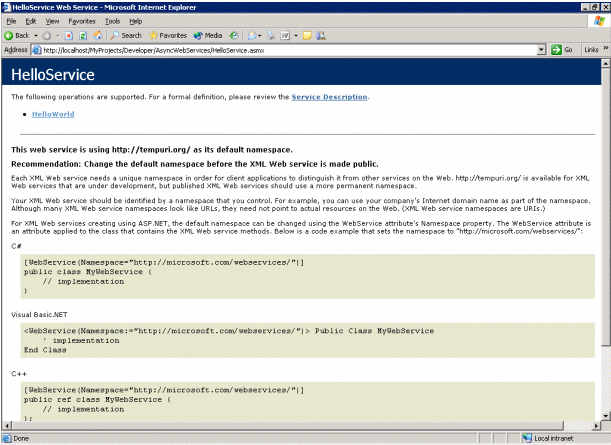Click the Done status bar text
611x445 pixels.
pyautogui.click(x=21, y=438)
